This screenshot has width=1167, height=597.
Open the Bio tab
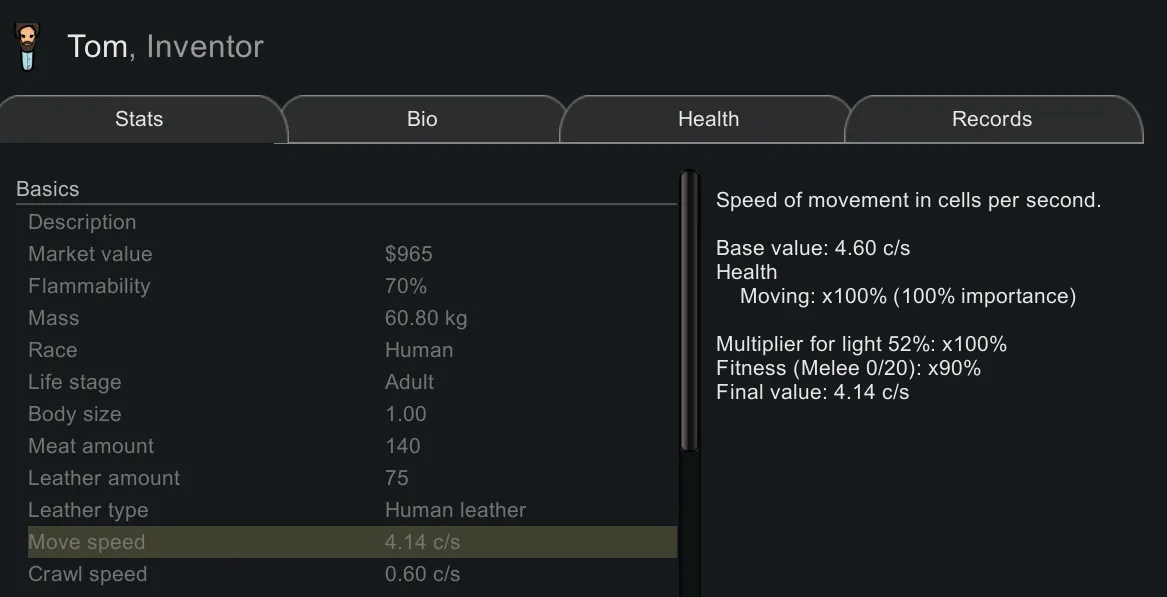coord(422,119)
